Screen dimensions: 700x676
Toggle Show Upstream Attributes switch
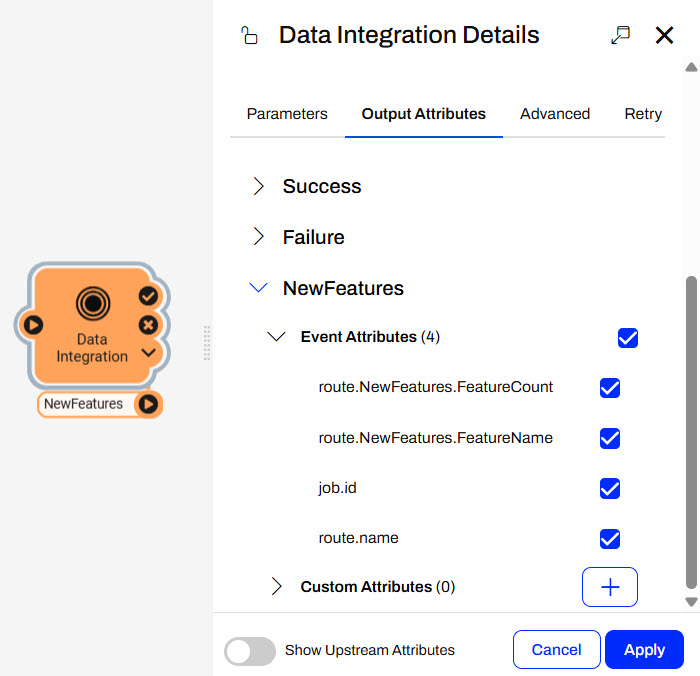pos(250,651)
